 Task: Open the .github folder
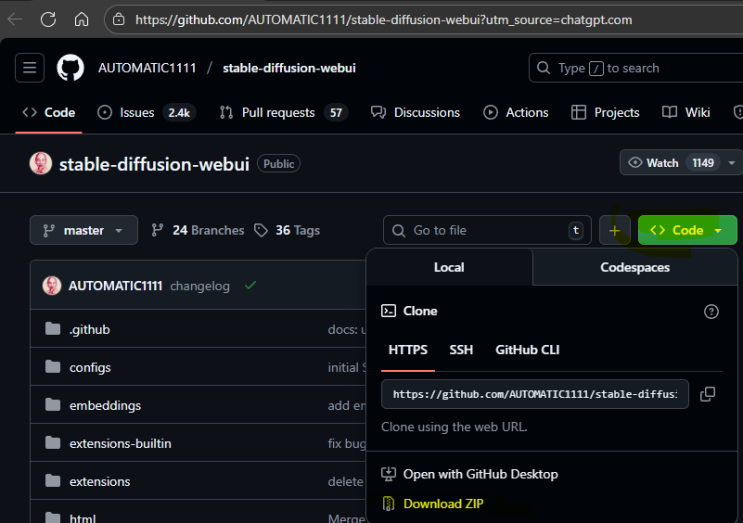pyautogui.click(x=90, y=329)
